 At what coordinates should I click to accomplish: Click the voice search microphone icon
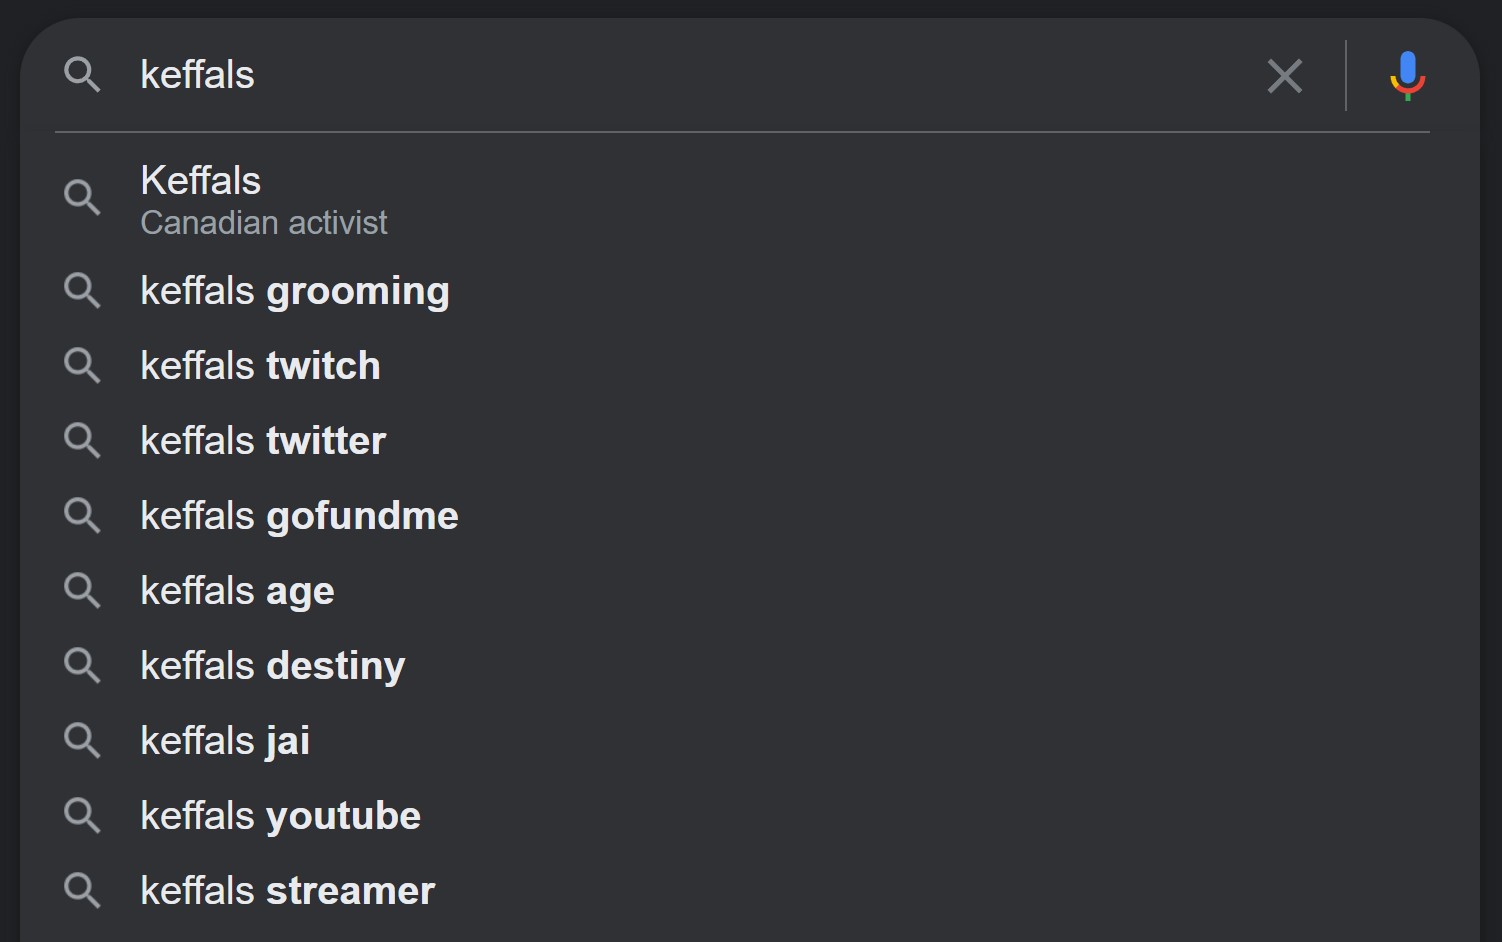tap(1407, 76)
